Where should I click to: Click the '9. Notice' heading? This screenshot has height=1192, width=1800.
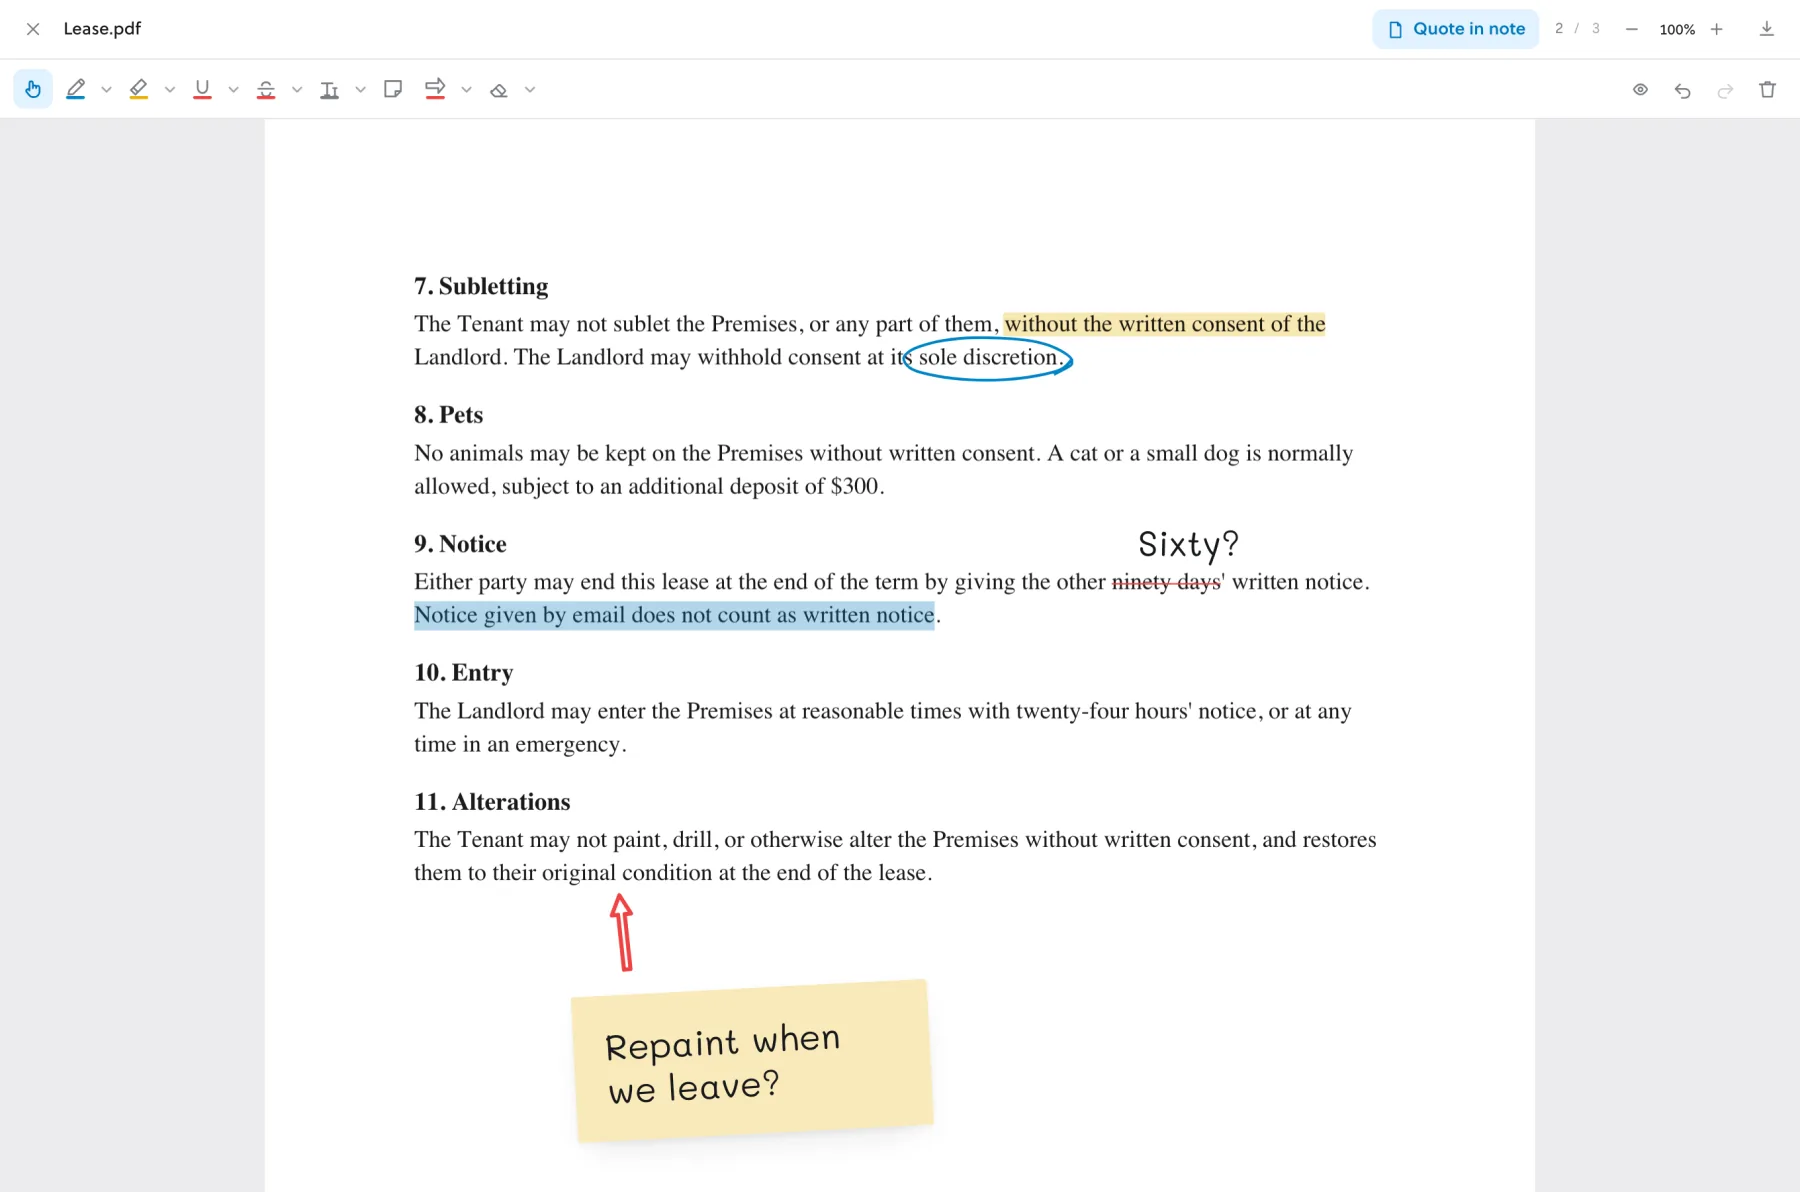(460, 544)
